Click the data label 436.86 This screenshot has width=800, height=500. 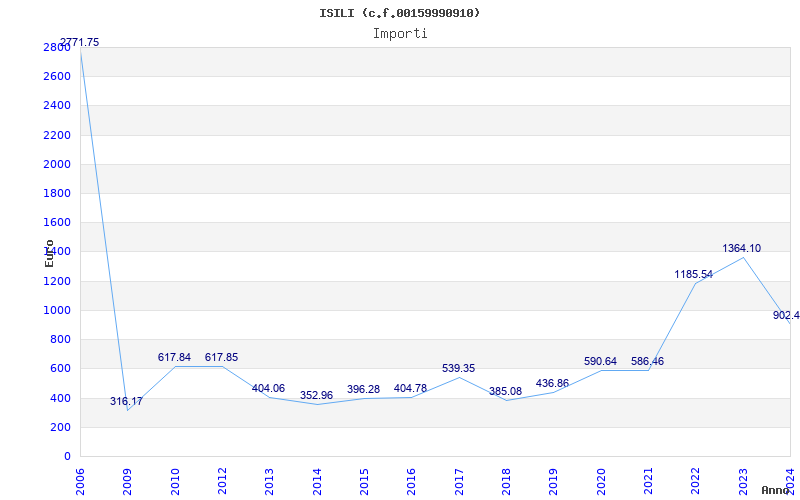coord(552,384)
